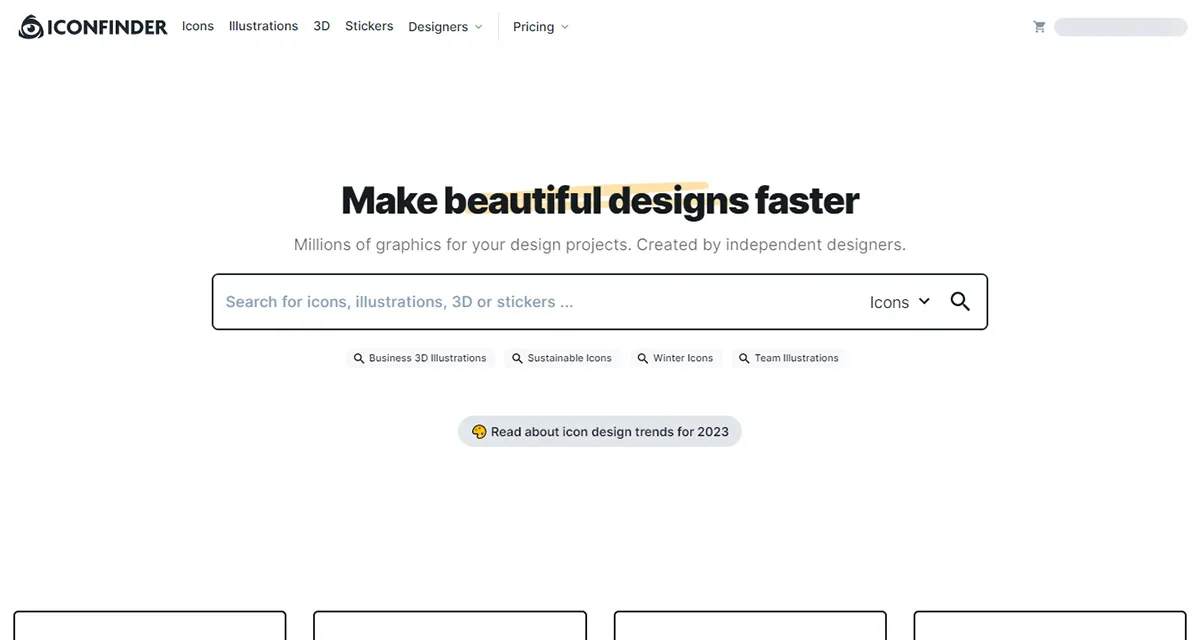
Task: Expand the Designers dropdown
Action: point(445,26)
